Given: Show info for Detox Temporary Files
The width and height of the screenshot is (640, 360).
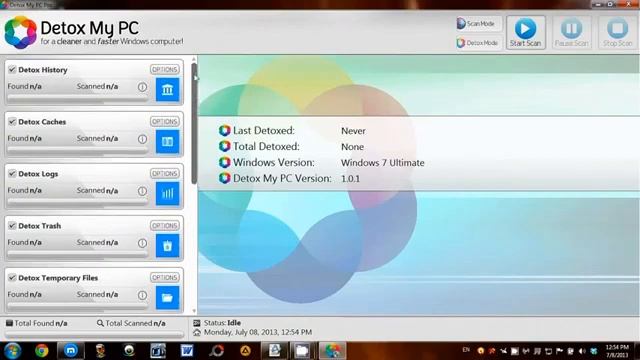Looking at the screenshot, I should [142, 295].
